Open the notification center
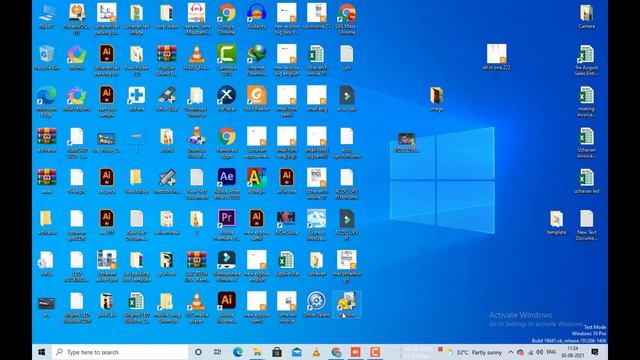 pos(595,352)
